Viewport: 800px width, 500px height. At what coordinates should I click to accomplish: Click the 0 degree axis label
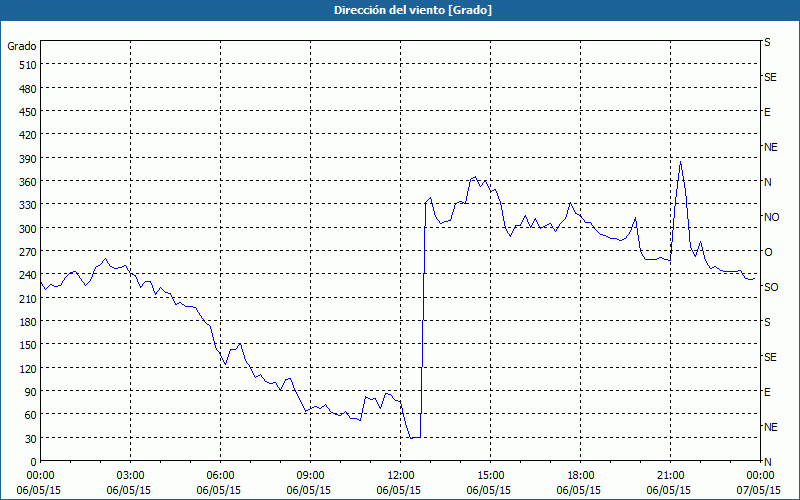[34, 462]
